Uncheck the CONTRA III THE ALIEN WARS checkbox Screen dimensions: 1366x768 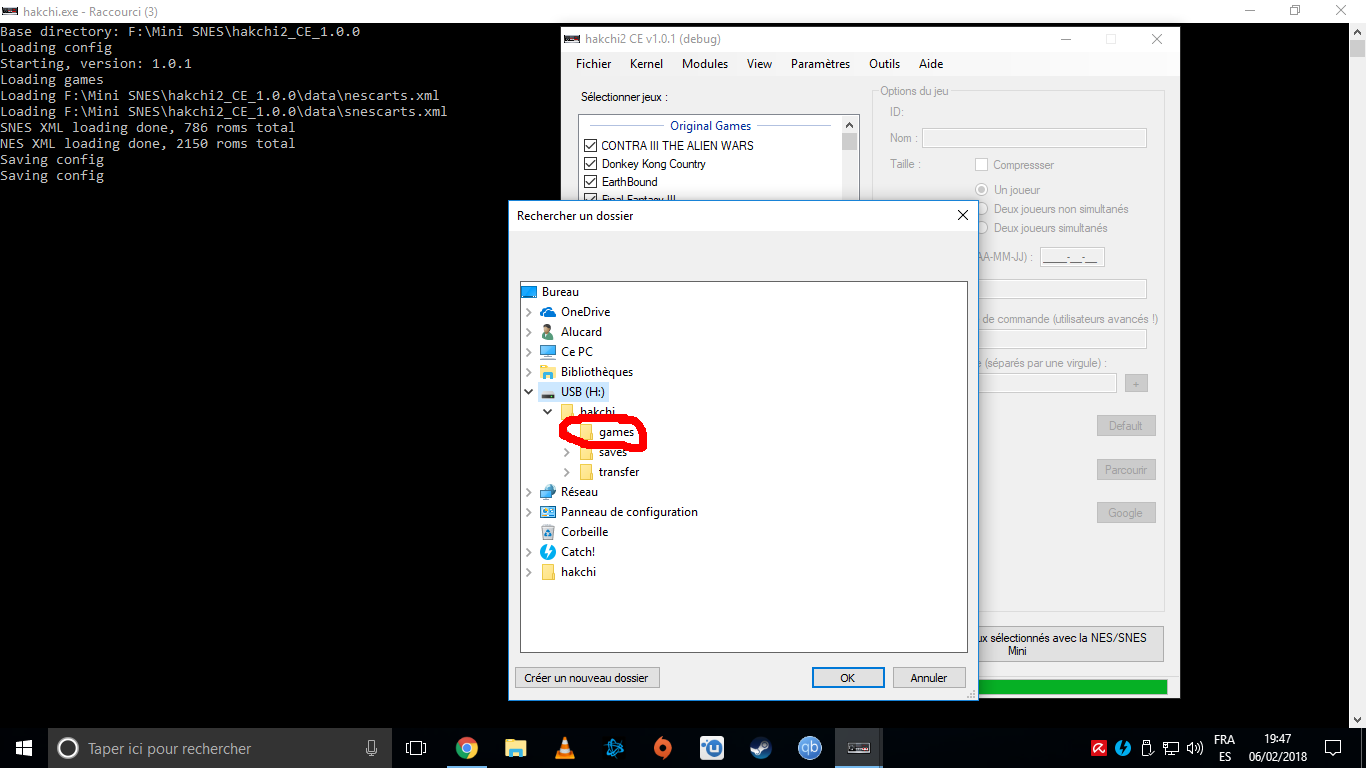590,146
